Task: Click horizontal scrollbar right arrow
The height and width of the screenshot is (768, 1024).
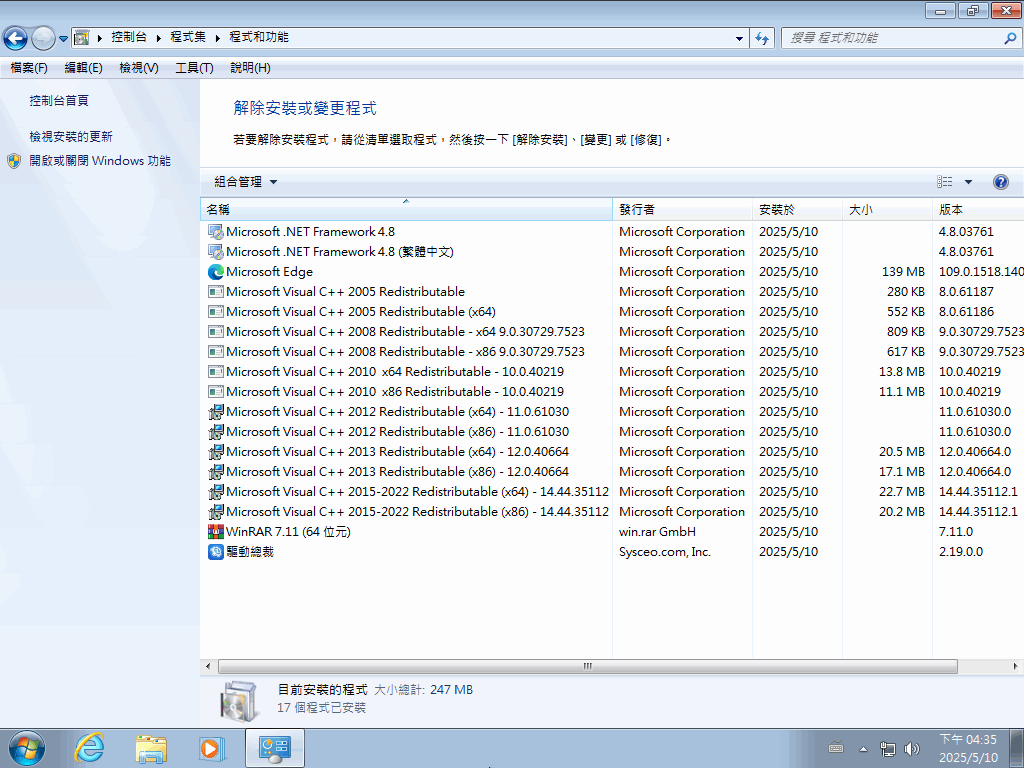Action: tap(1016, 666)
